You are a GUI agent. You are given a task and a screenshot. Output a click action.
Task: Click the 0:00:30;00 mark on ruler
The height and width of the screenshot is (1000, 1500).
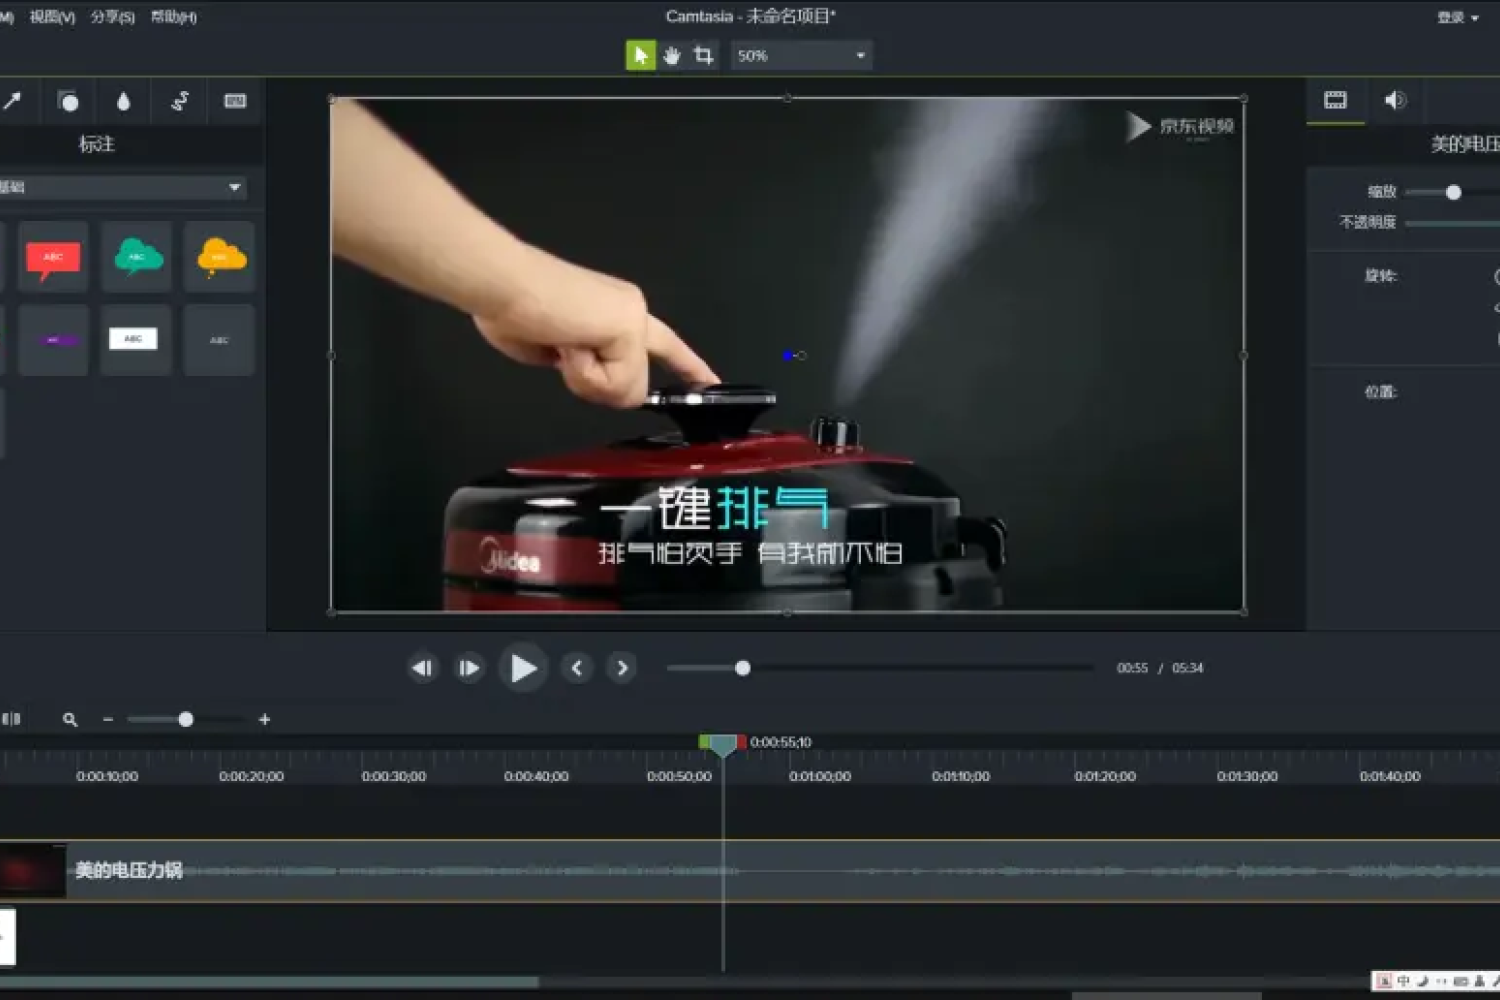point(393,776)
